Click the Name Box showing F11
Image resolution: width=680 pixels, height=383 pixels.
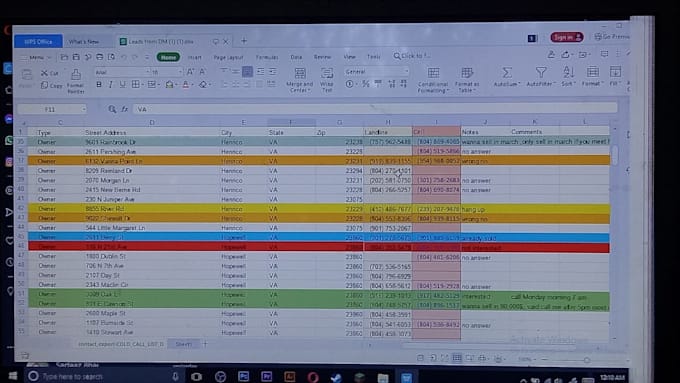(52, 109)
